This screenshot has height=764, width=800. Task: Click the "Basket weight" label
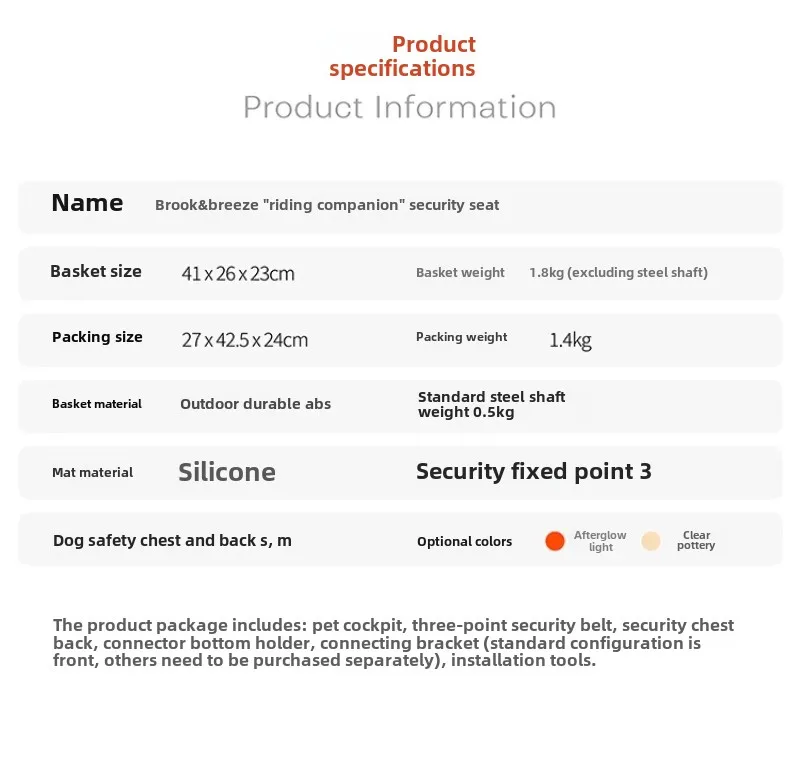click(460, 272)
